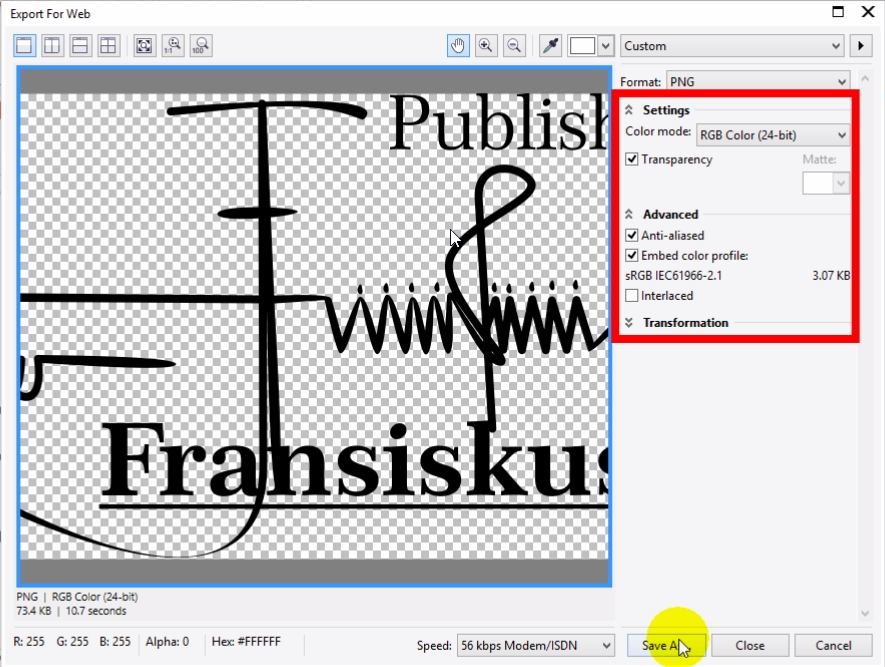Click the sampled color swatch
Screen dimensions: 885x667
tap(582, 46)
